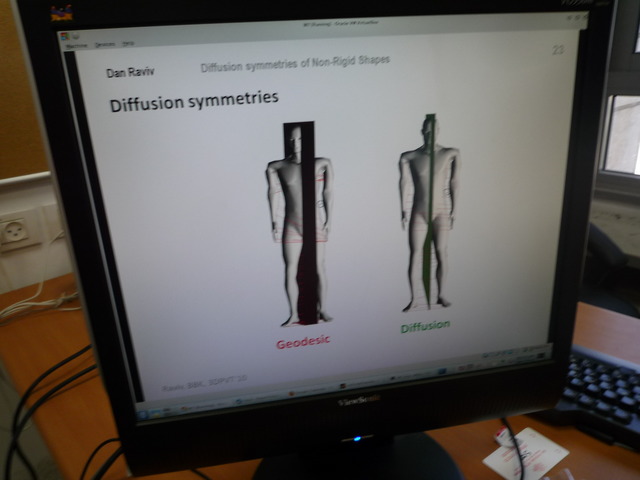The height and width of the screenshot is (480, 640).
Task: Click the 'Diffusion symmetries' slide title
Action: (x=193, y=100)
